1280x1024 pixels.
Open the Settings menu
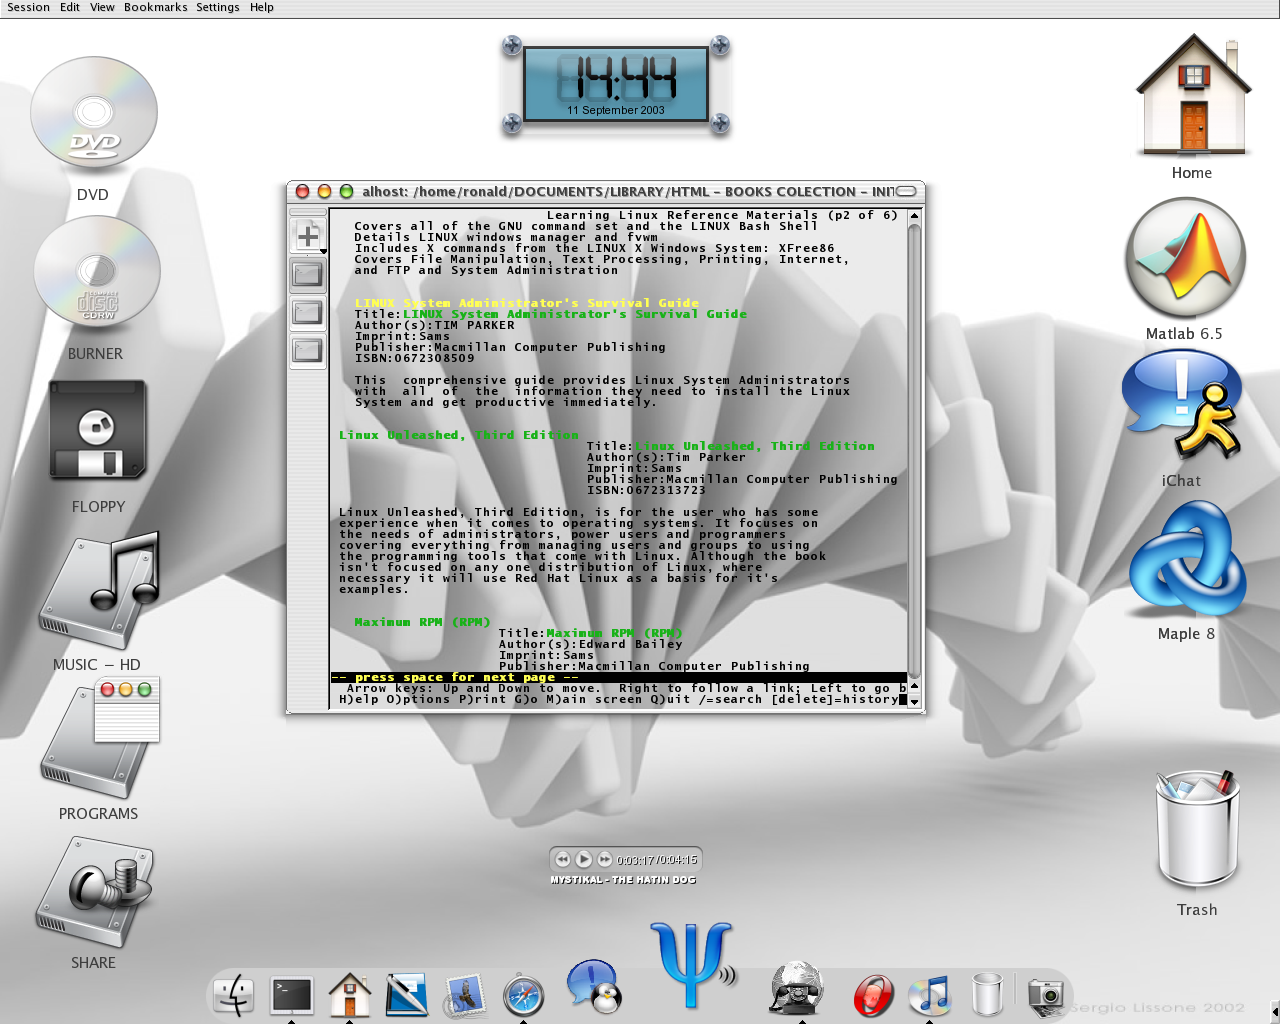click(x=218, y=7)
